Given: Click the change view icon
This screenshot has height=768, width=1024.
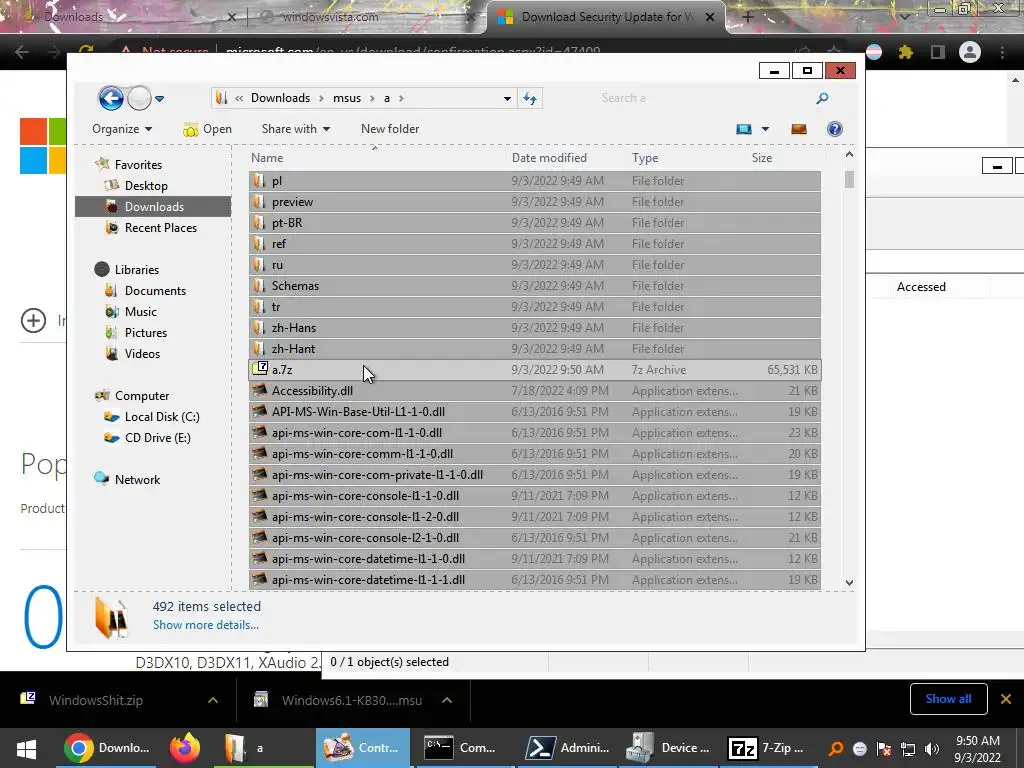Looking at the screenshot, I should [744, 129].
